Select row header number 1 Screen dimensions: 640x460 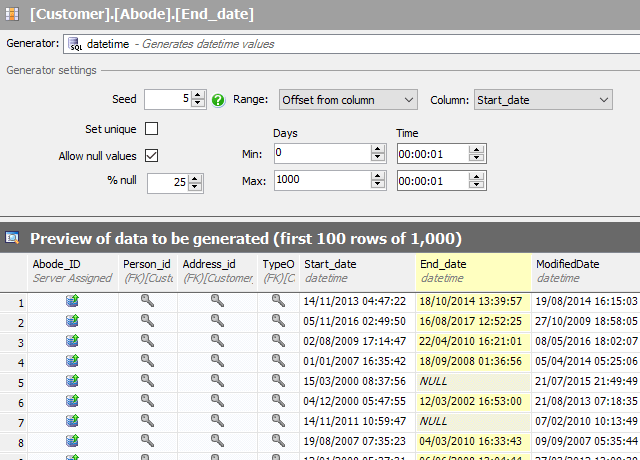[13, 303]
